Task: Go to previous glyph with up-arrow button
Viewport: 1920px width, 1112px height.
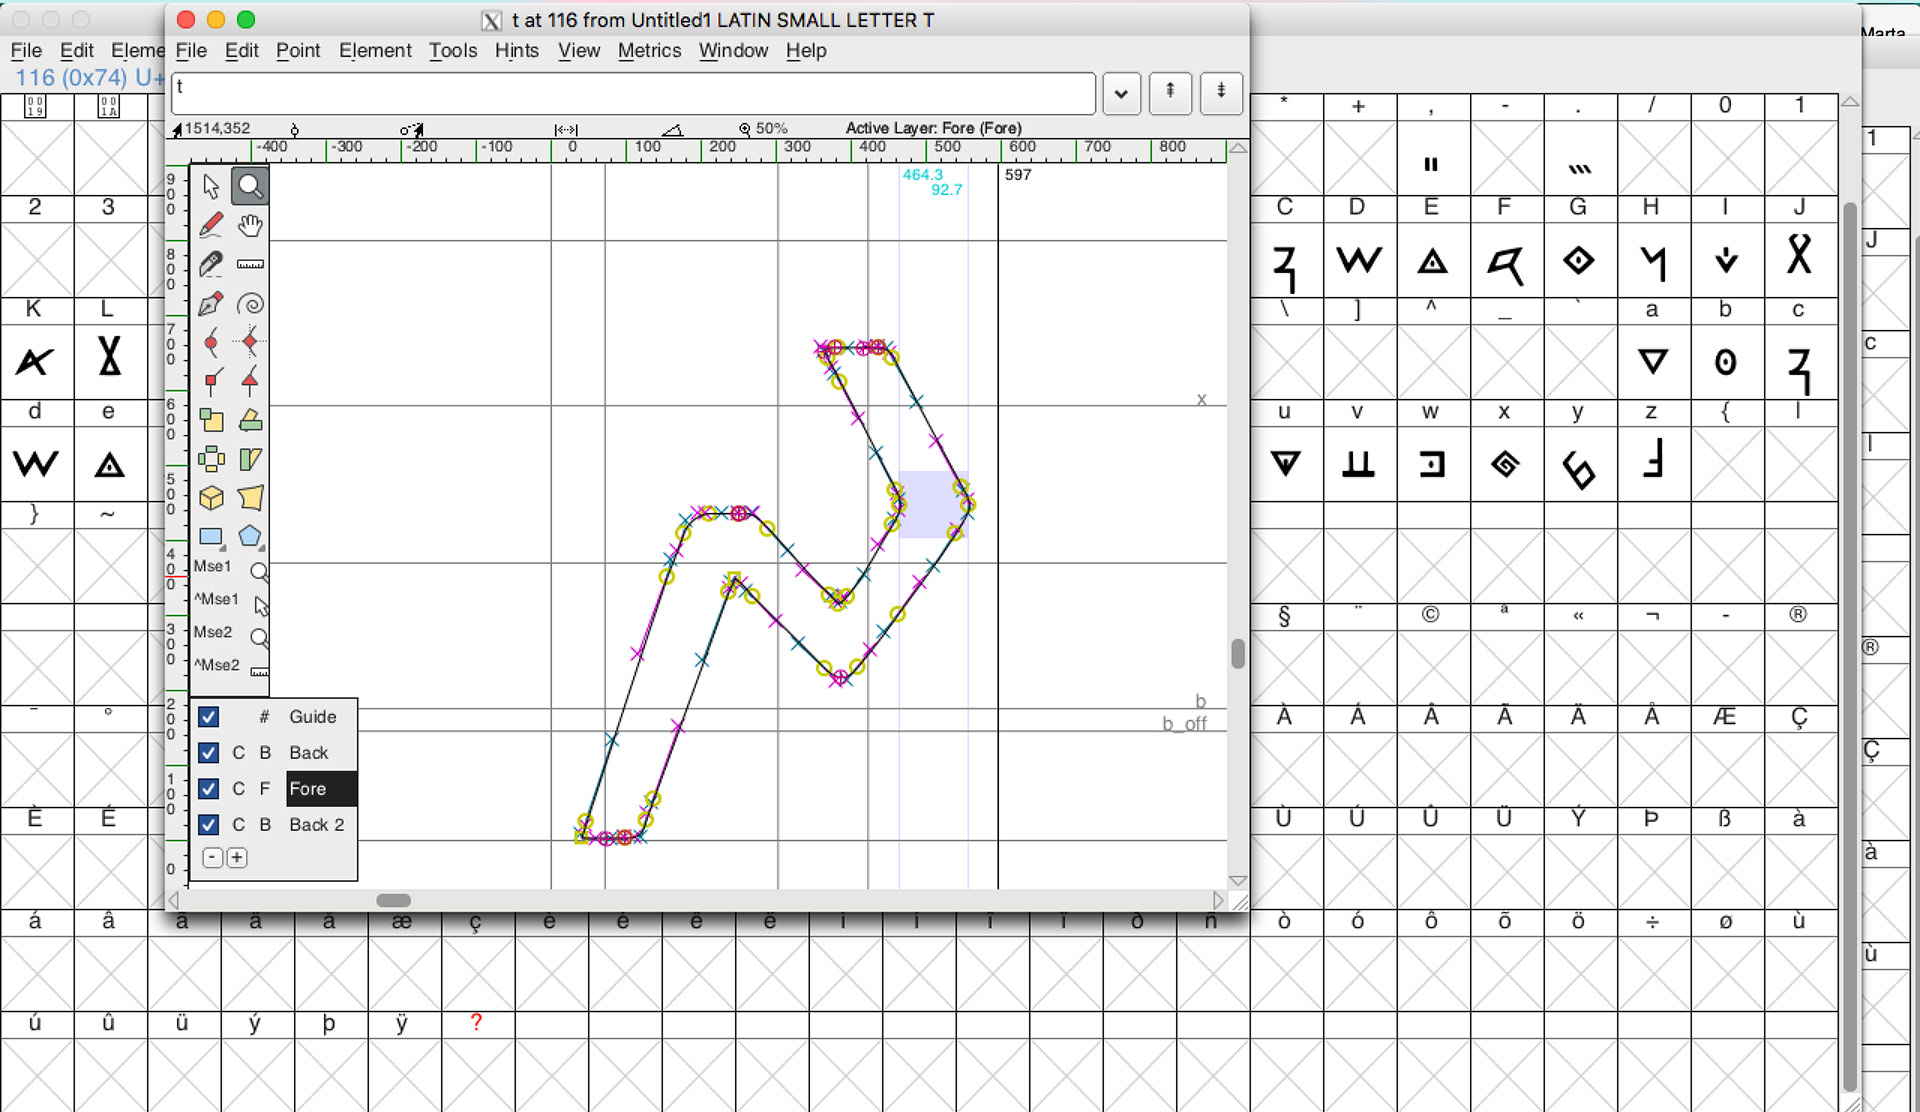Action: (x=1171, y=93)
